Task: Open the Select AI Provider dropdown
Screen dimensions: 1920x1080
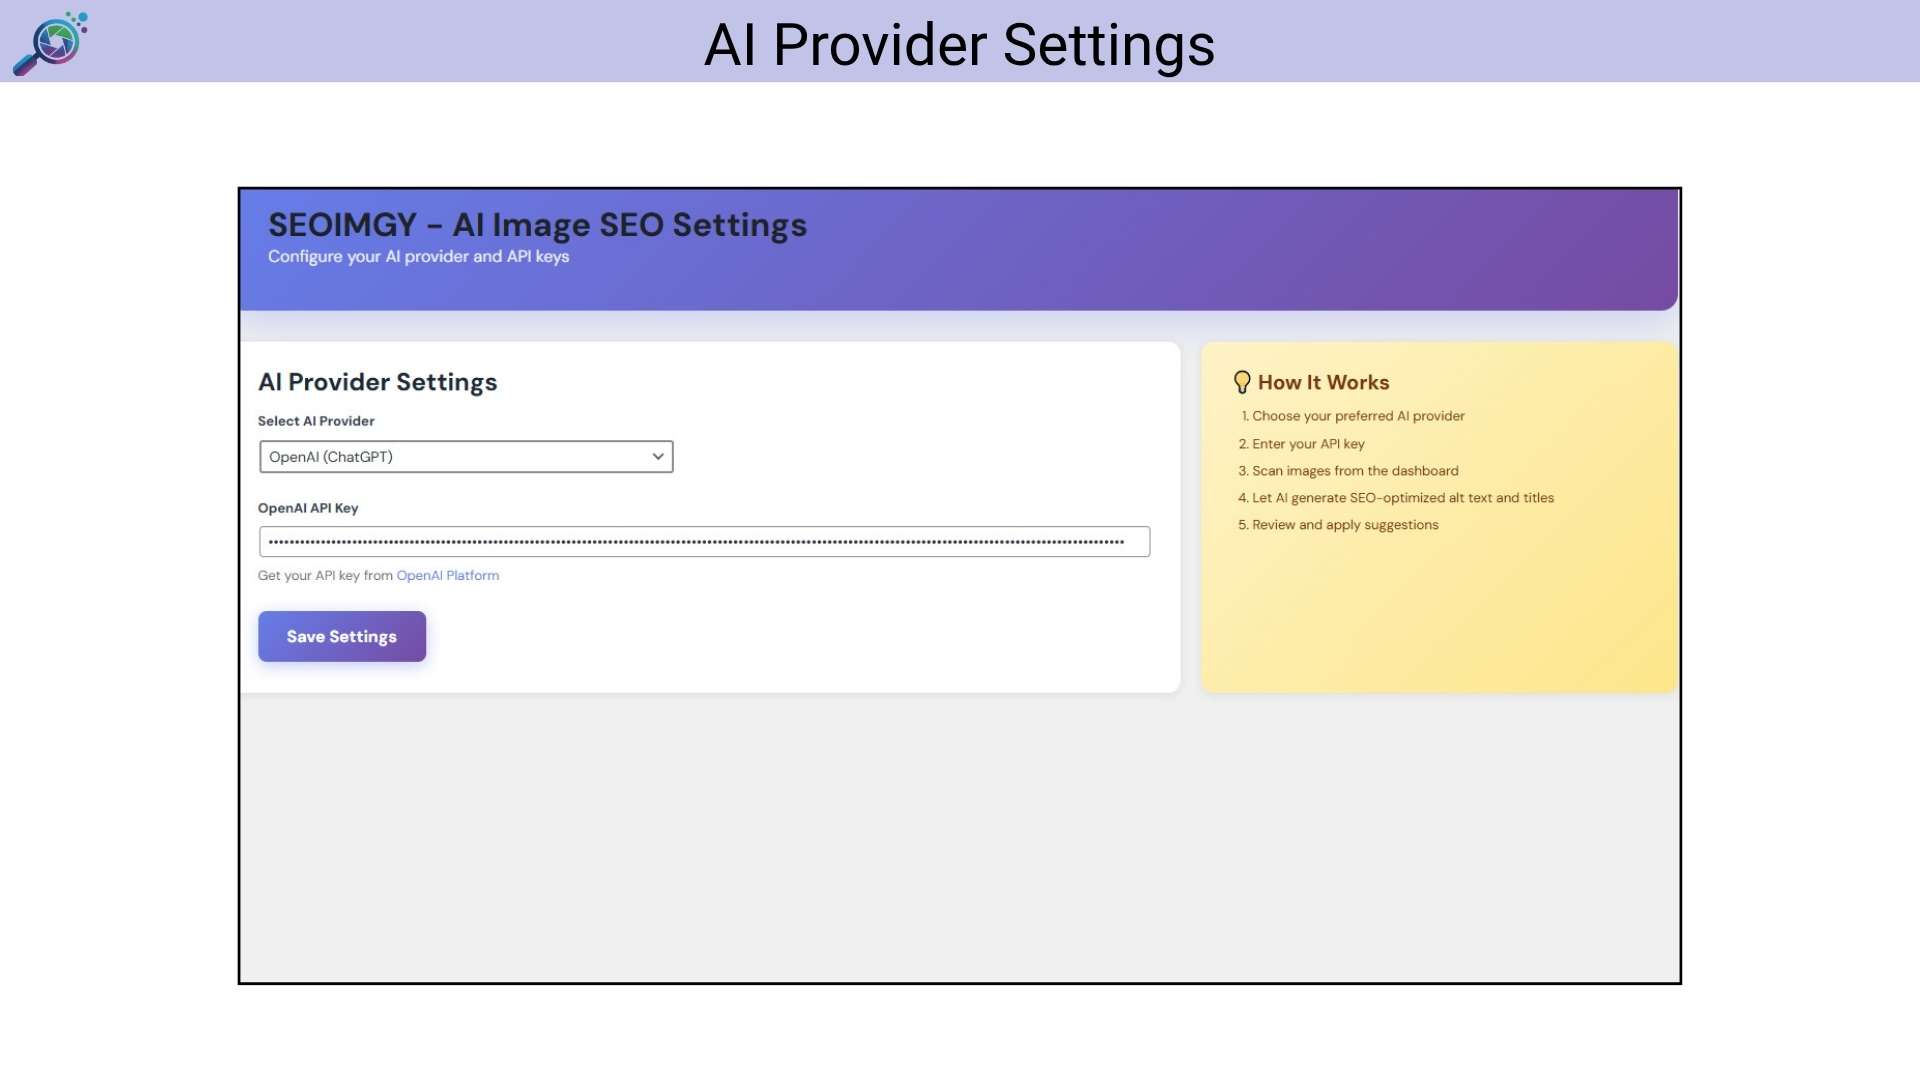Action: click(466, 457)
